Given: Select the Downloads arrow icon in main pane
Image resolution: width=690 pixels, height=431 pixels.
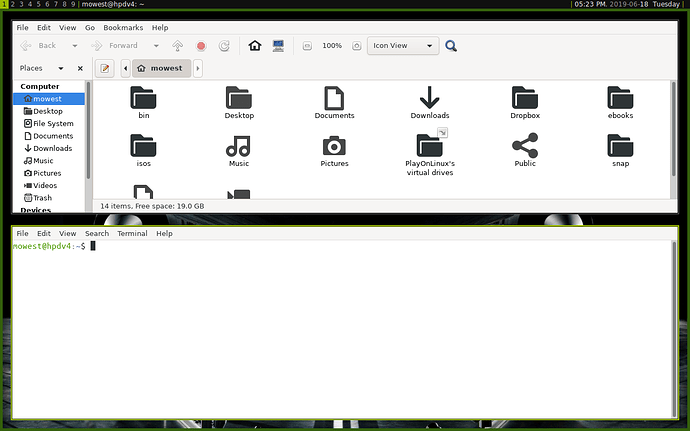Looking at the screenshot, I should [x=429, y=98].
